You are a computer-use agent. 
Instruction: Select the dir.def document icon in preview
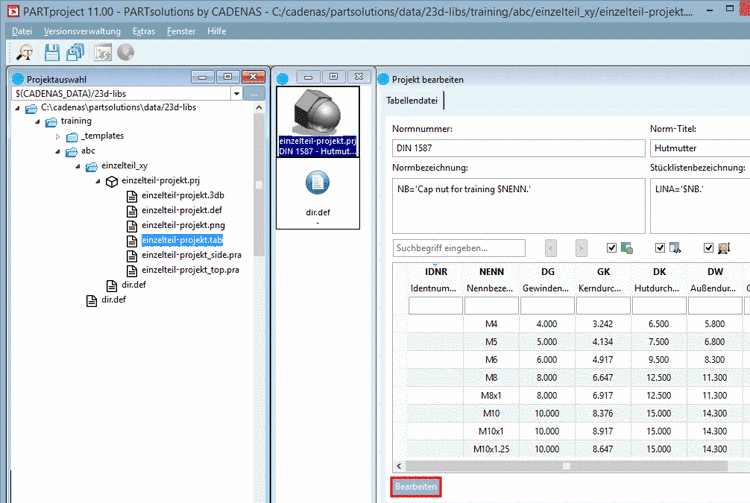(x=317, y=183)
